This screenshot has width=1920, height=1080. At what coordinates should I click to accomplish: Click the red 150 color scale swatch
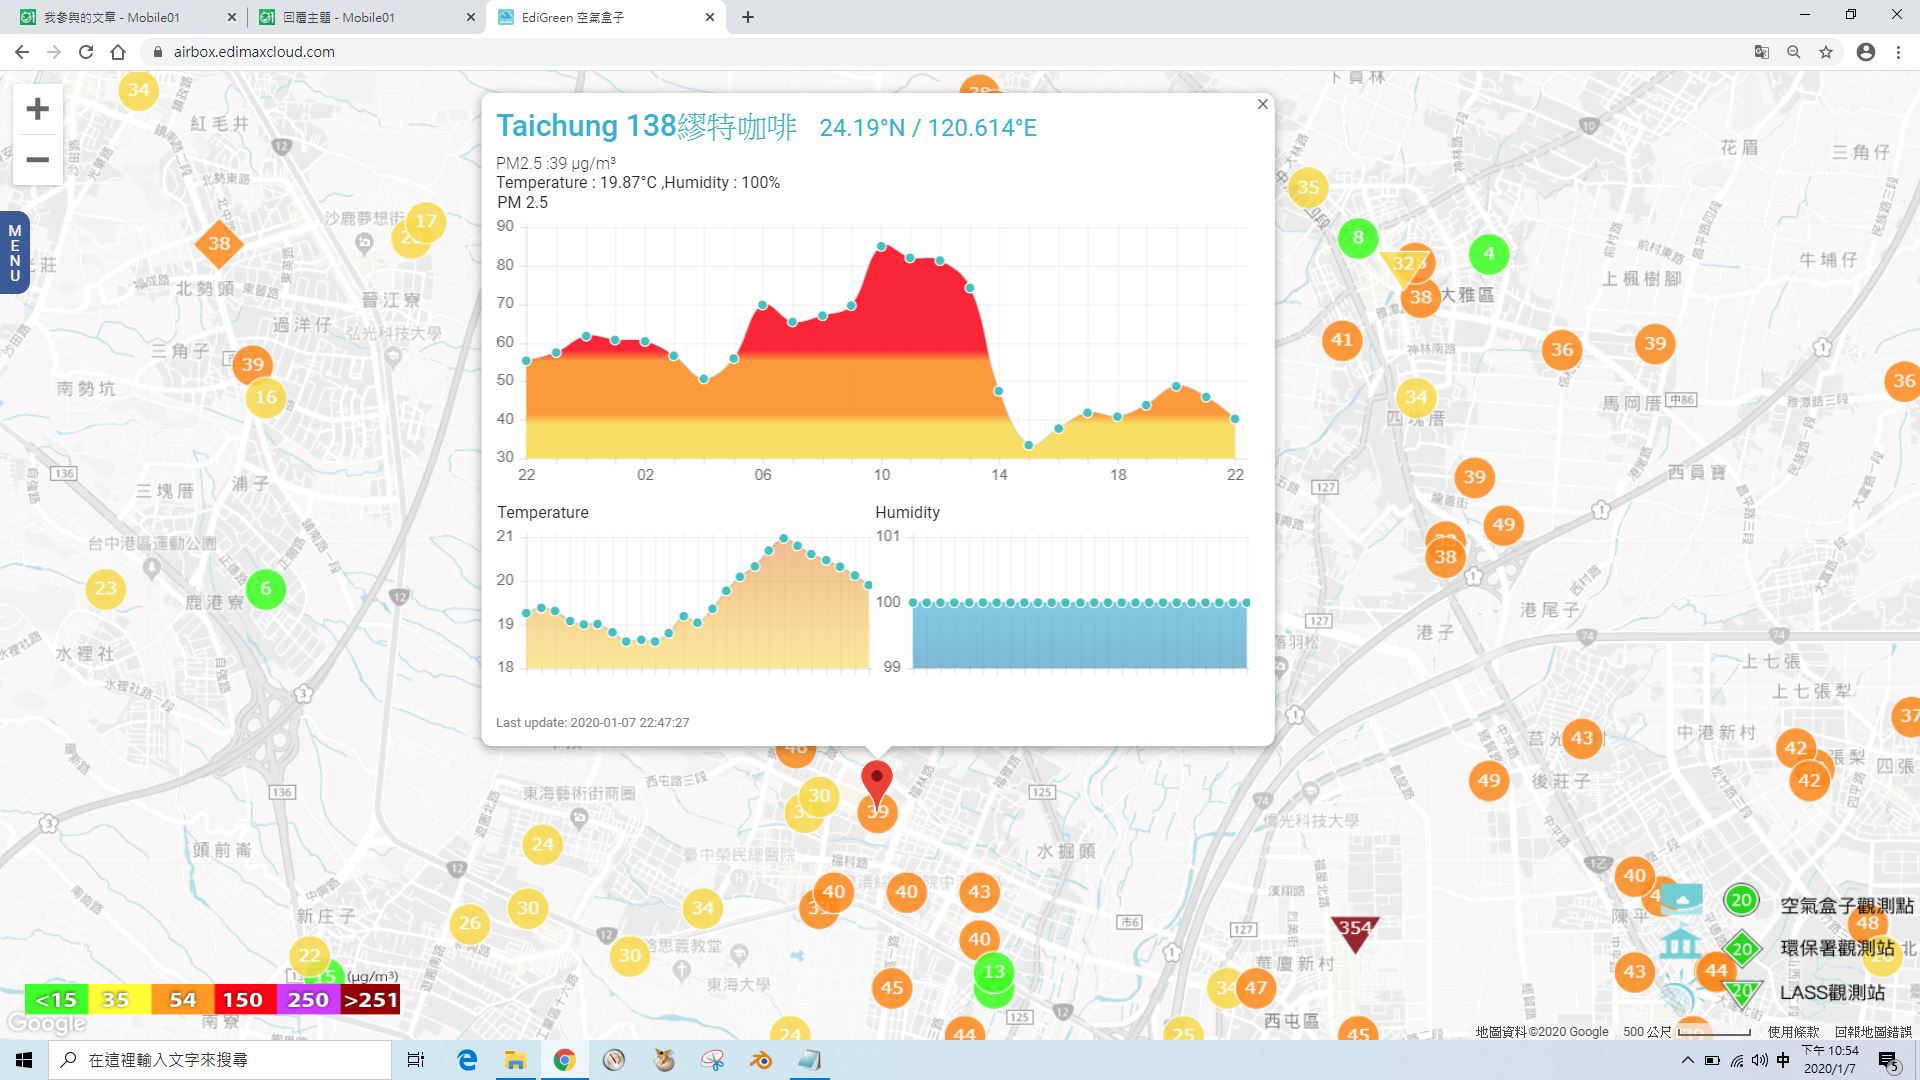(243, 1000)
